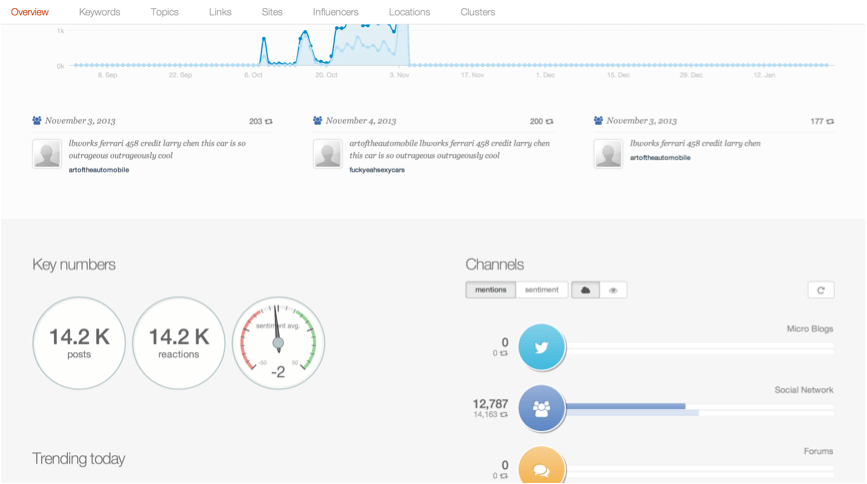Click the sentiment average gauge

pyautogui.click(x=279, y=342)
